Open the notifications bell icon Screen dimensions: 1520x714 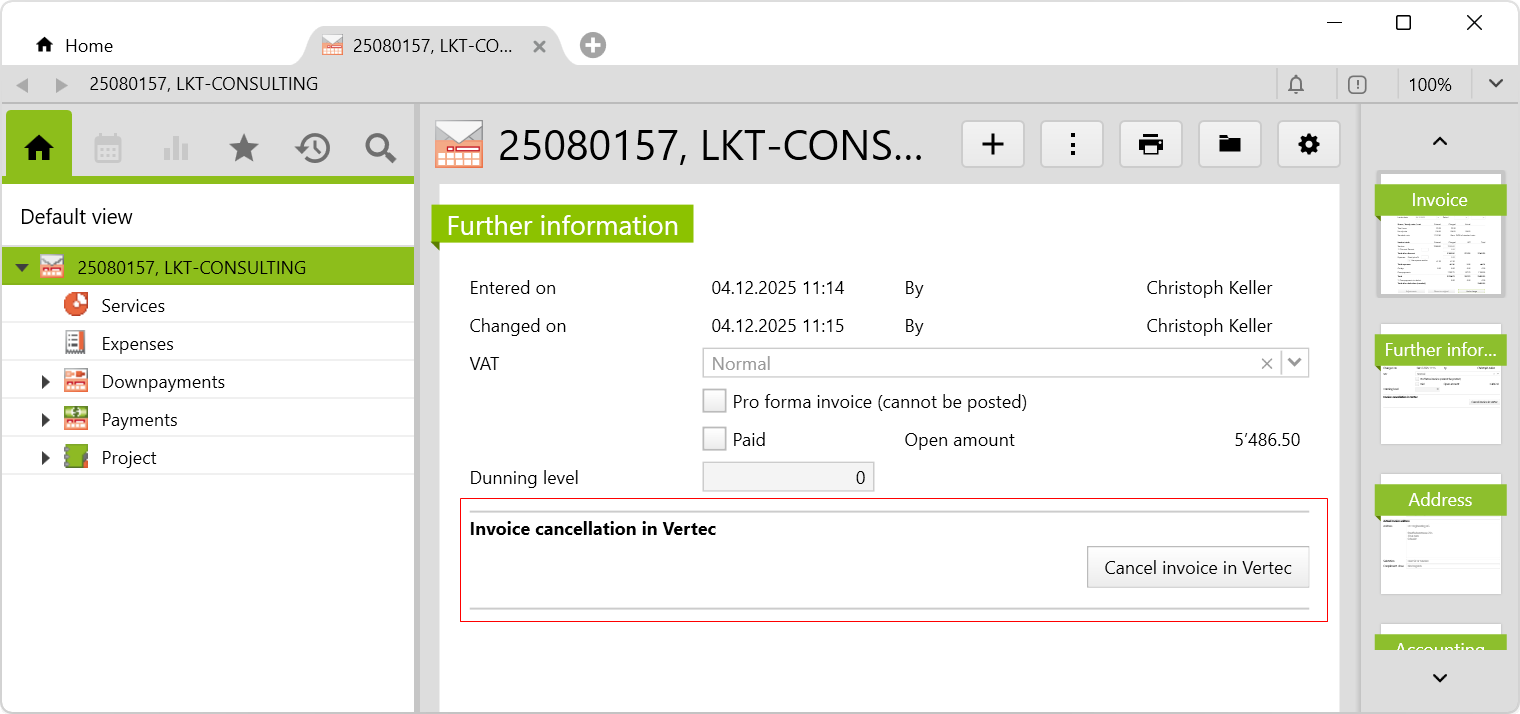(1296, 85)
